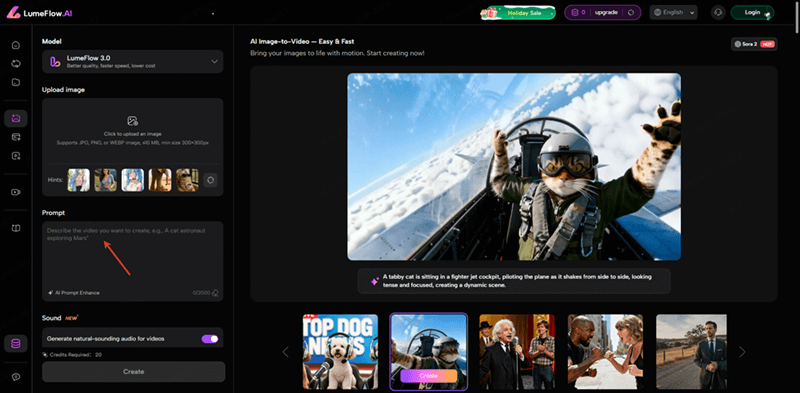Screen dimensions: 800x393
Task: Click the looping arrows sidebar icon
Action: point(16,63)
